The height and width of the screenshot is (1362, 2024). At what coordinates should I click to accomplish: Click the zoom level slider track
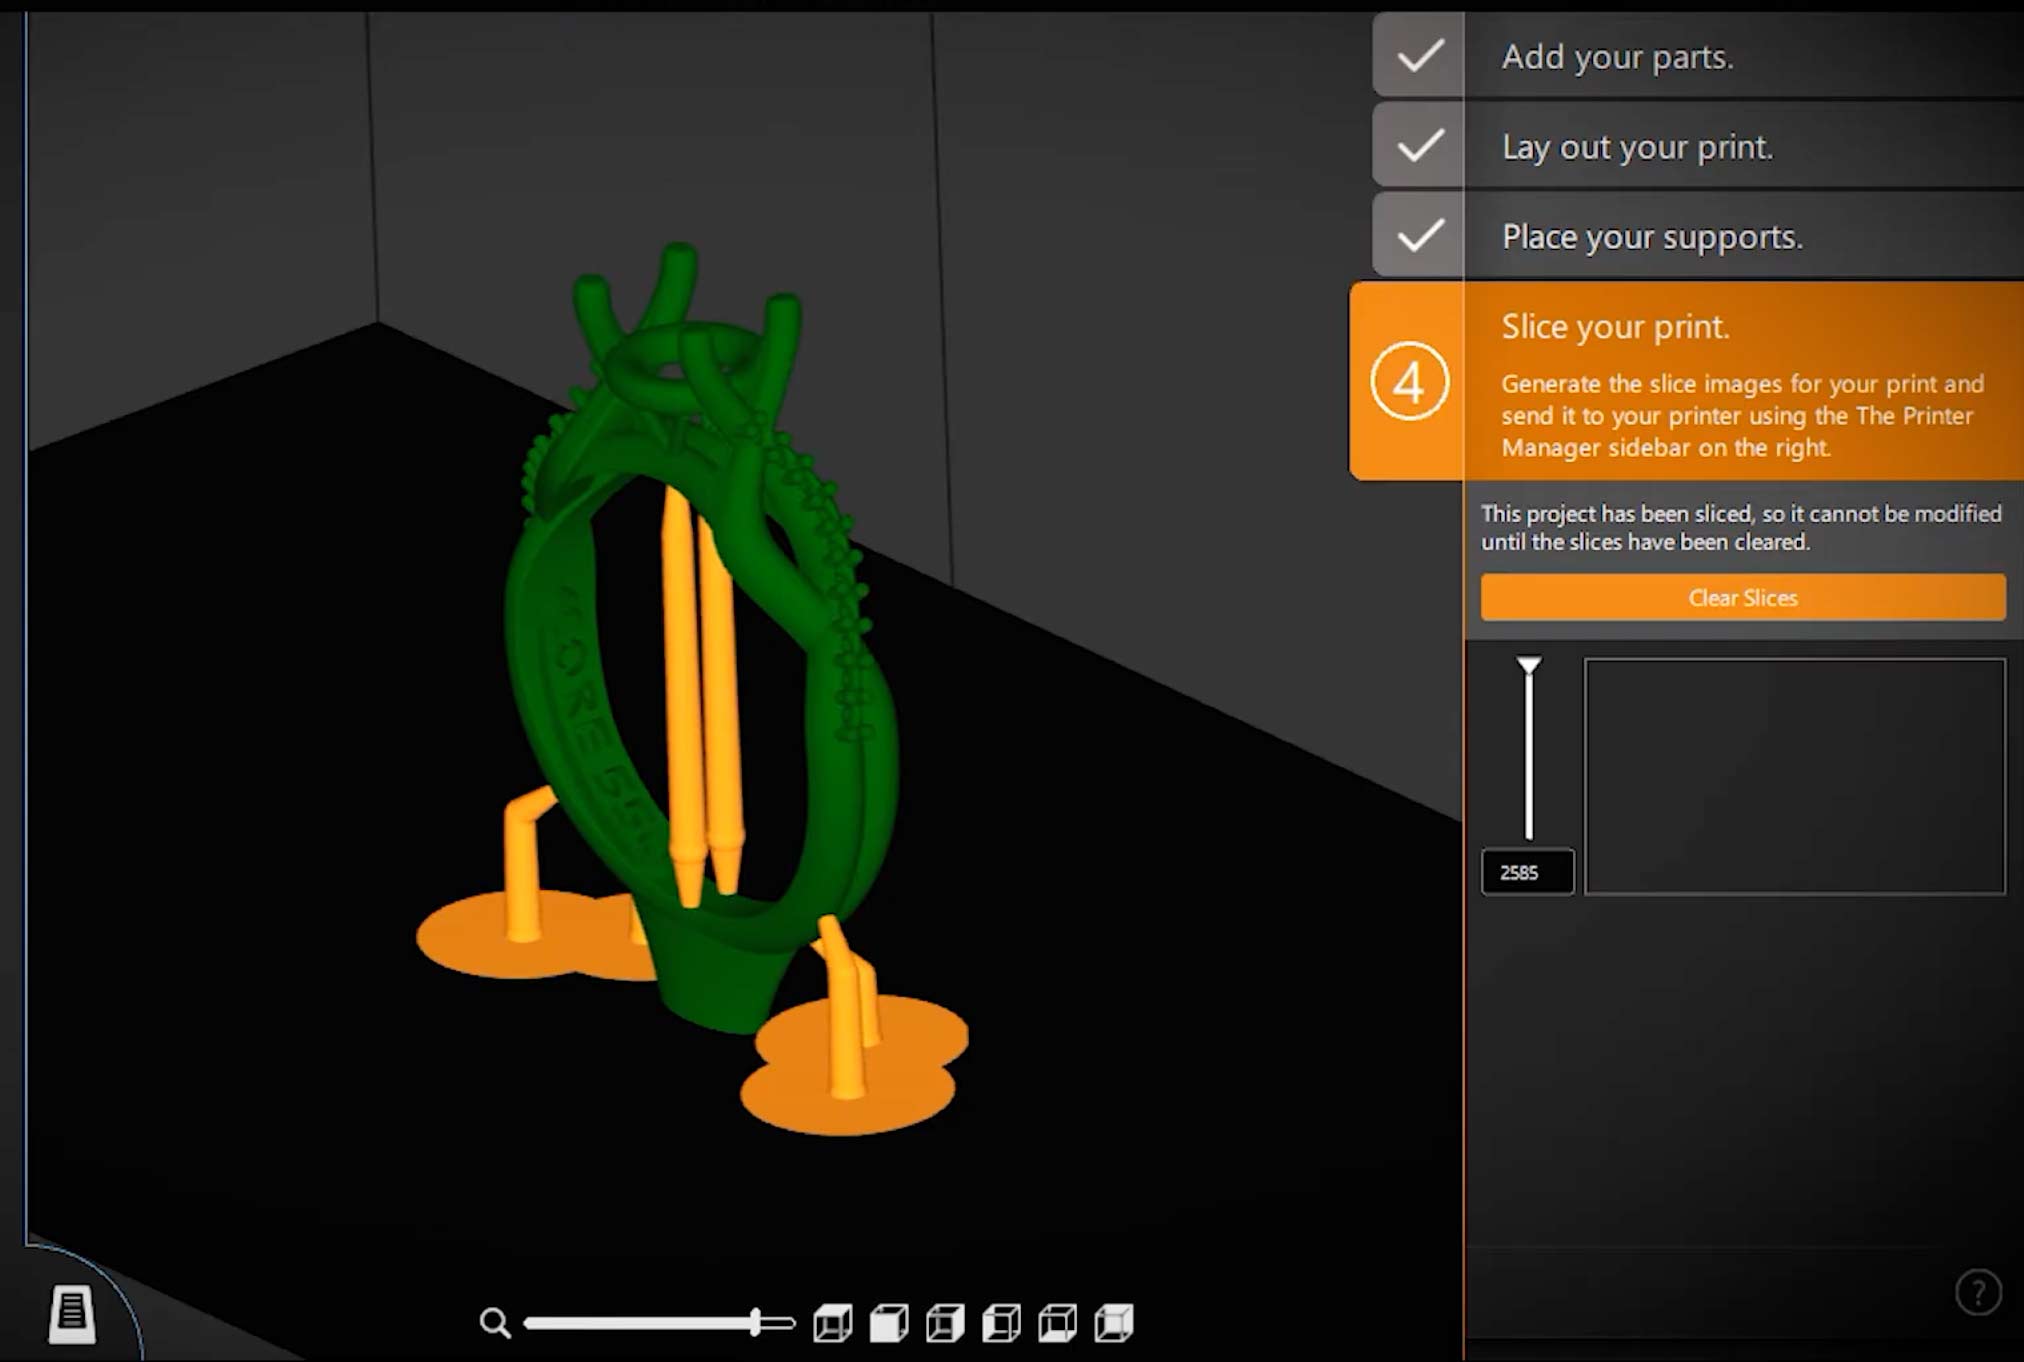pos(640,1323)
